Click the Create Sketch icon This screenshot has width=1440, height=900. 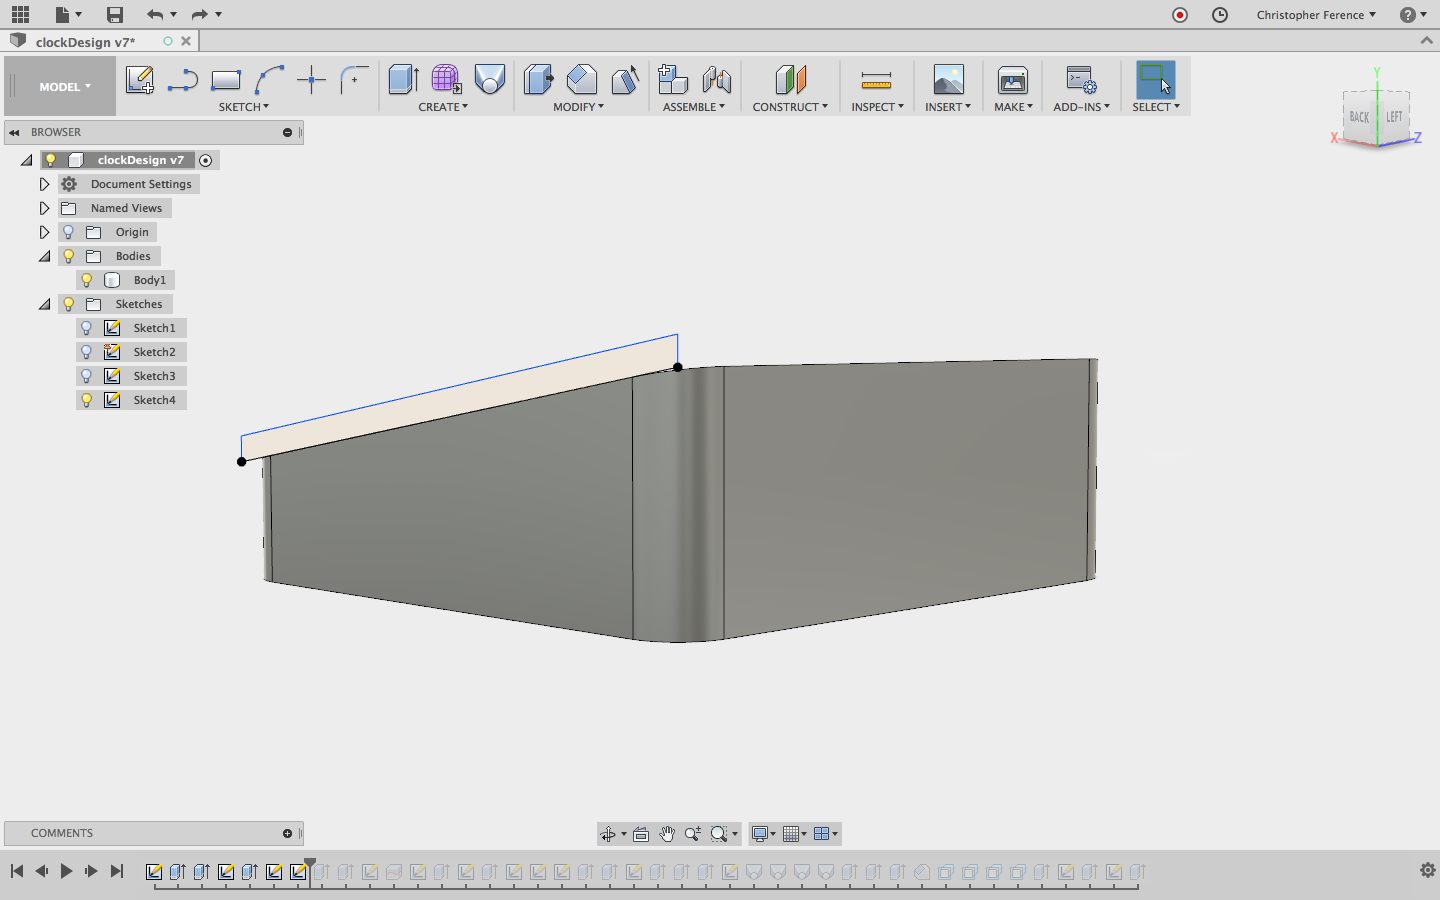tap(139, 80)
